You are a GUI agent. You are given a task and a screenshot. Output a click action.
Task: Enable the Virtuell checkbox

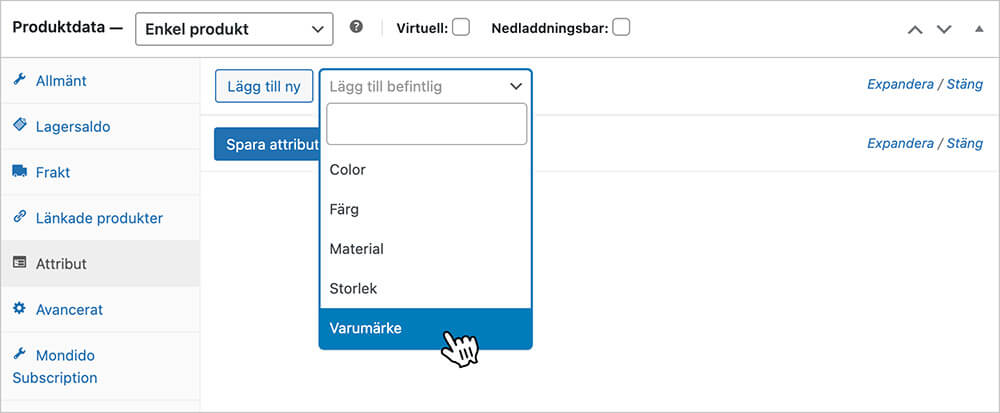[461, 28]
